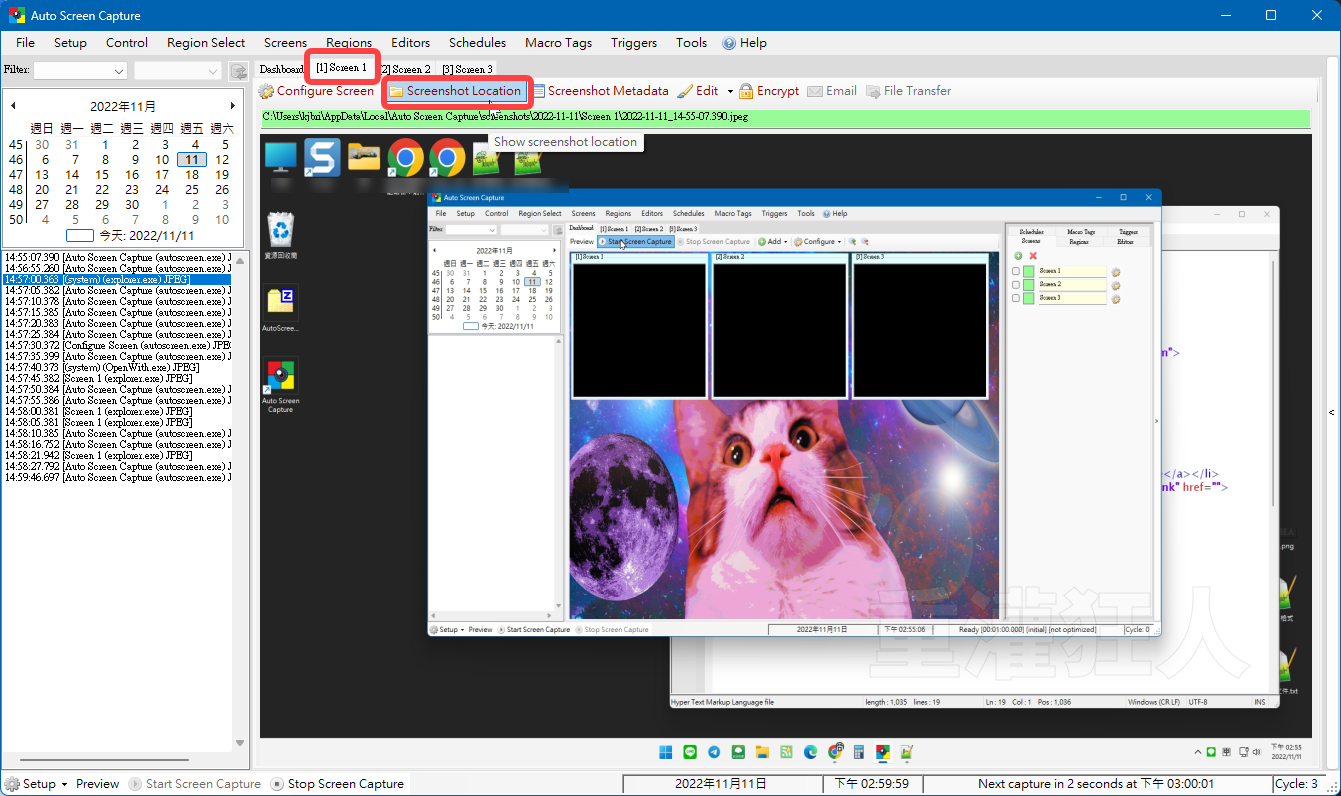Switch to the [1] Screen 1 tab
This screenshot has width=1341, height=796.
pos(341,68)
